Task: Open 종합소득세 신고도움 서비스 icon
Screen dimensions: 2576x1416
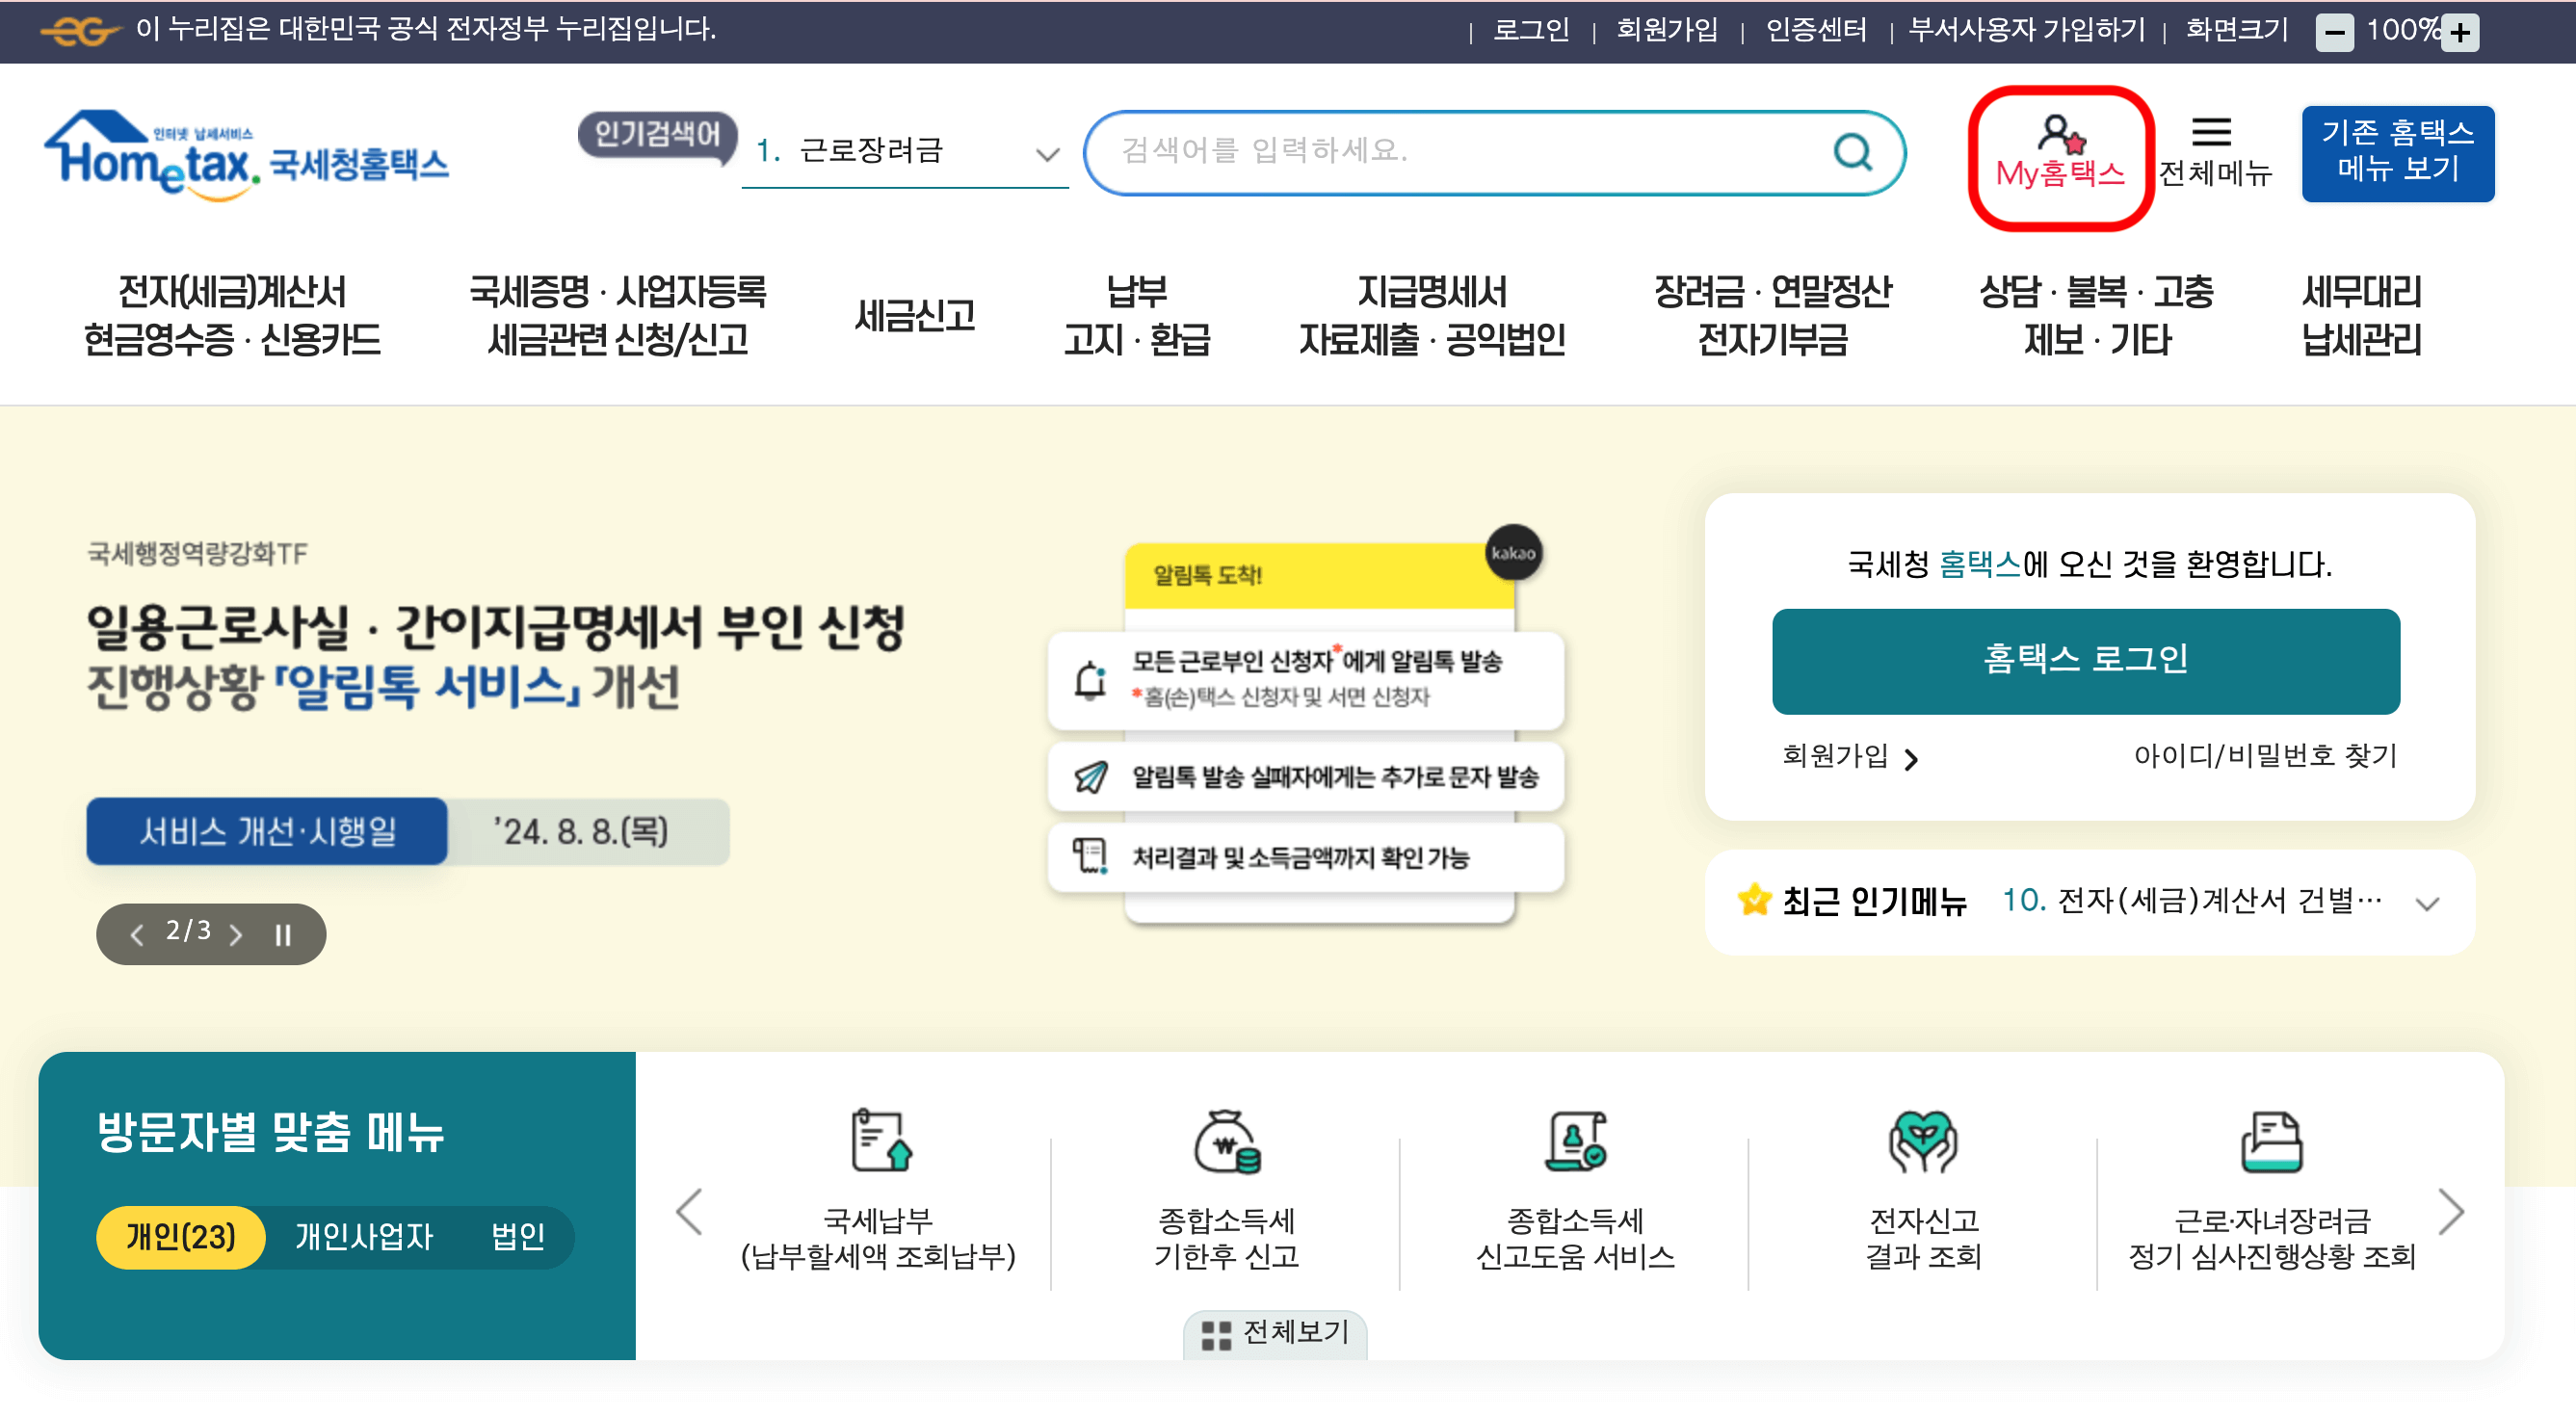Action: pyautogui.click(x=1575, y=1142)
